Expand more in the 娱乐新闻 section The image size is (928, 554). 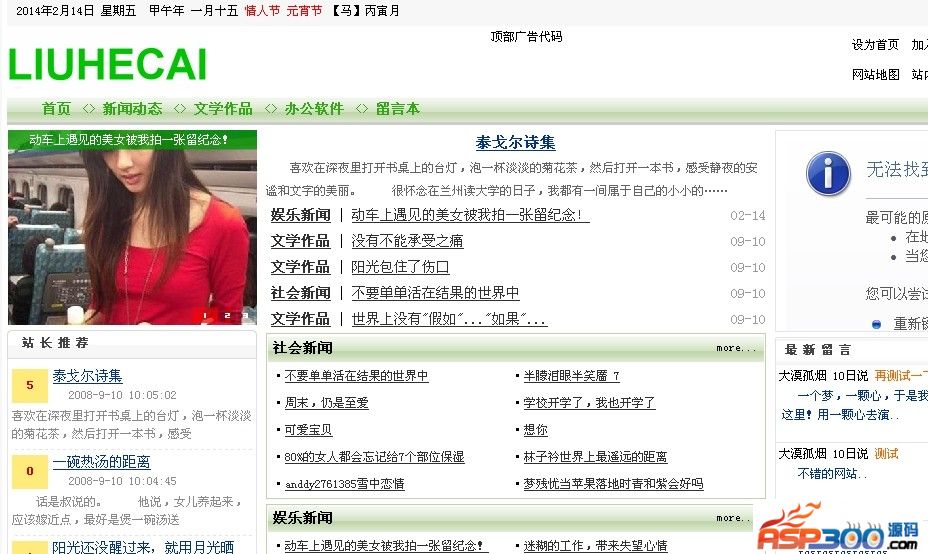tap(733, 518)
